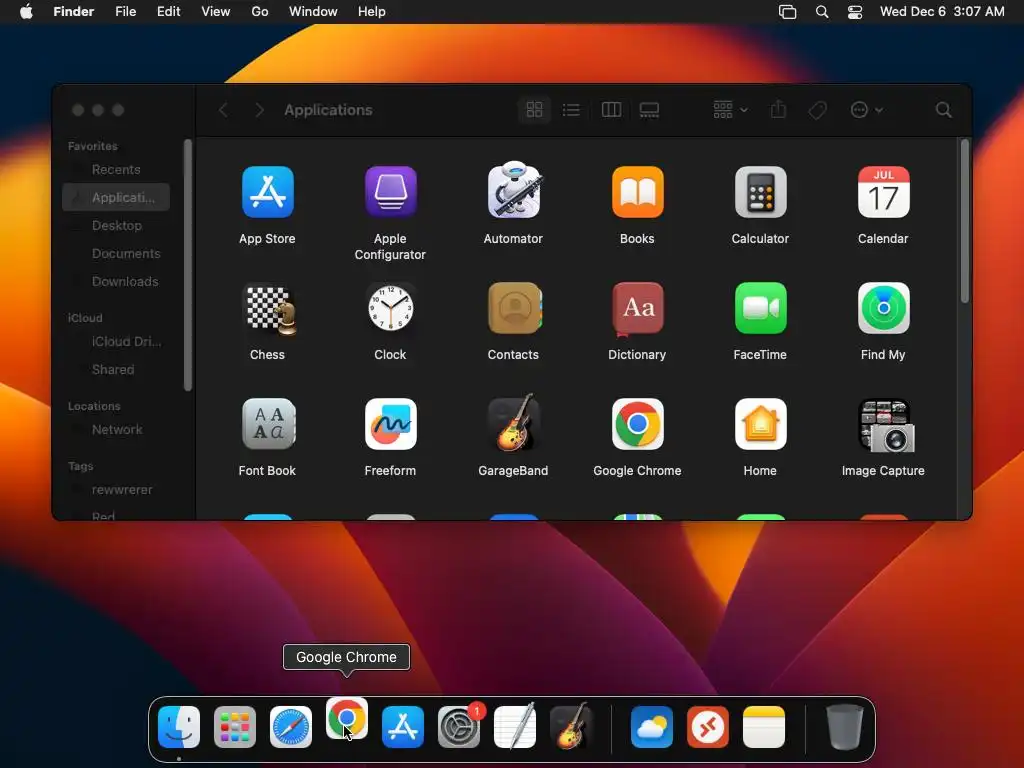The image size is (1024, 768).
Task: Go forward with the right chevron
Action: (x=259, y=110)
